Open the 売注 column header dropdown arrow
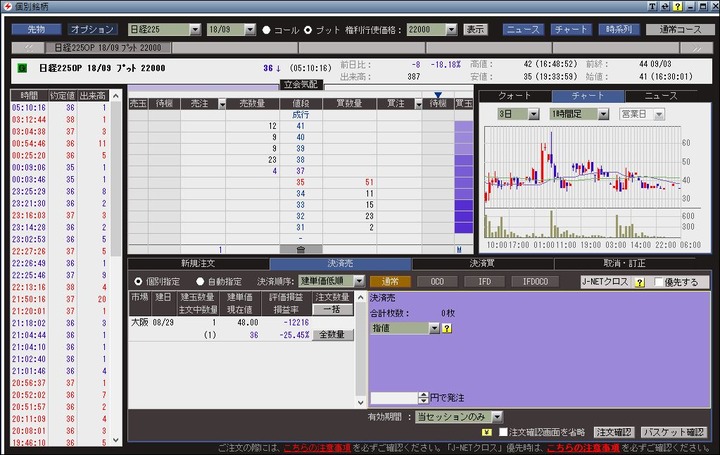Screen dimensions: 720x455 222,104
